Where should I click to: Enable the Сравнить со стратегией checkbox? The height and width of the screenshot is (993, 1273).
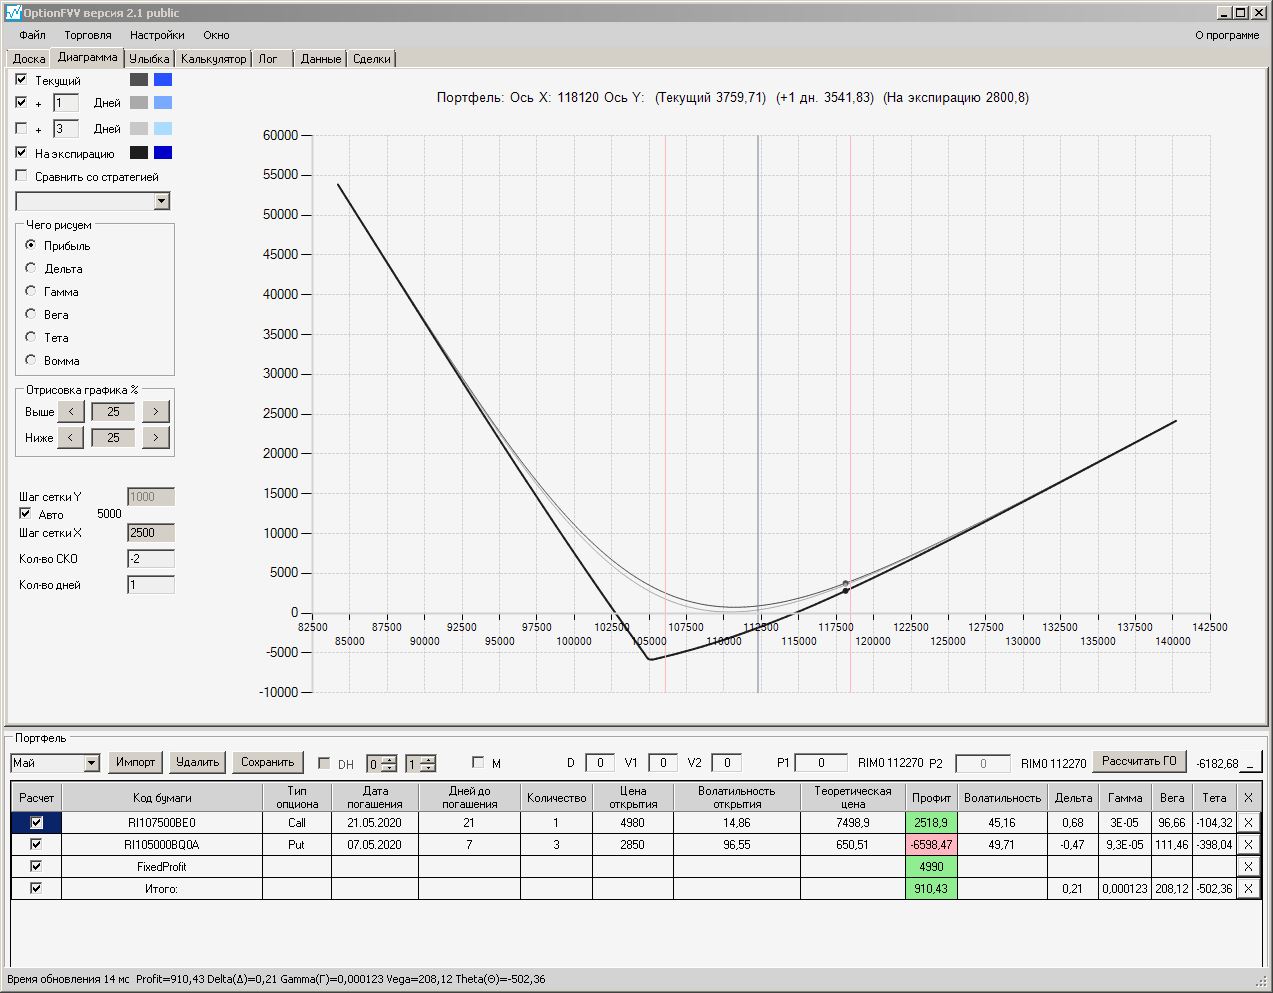pos(22,176)
